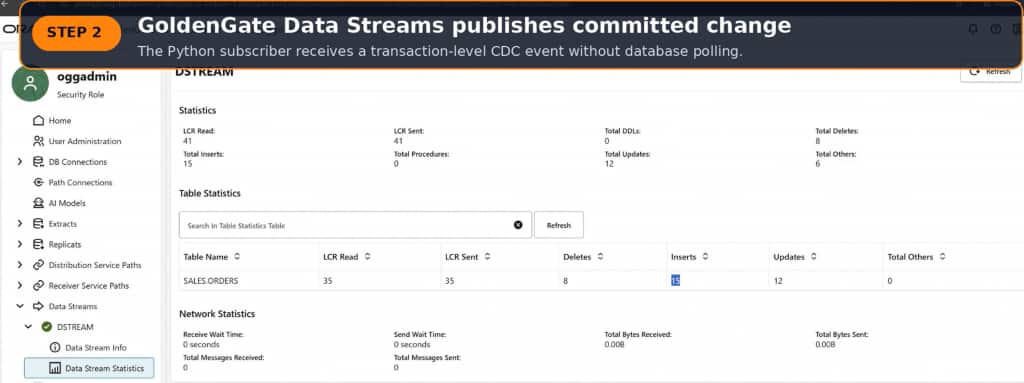Sort by Table Name column
Viewport: 1024px width, 383px height.
pyautogui.click(x=237, y=257)
